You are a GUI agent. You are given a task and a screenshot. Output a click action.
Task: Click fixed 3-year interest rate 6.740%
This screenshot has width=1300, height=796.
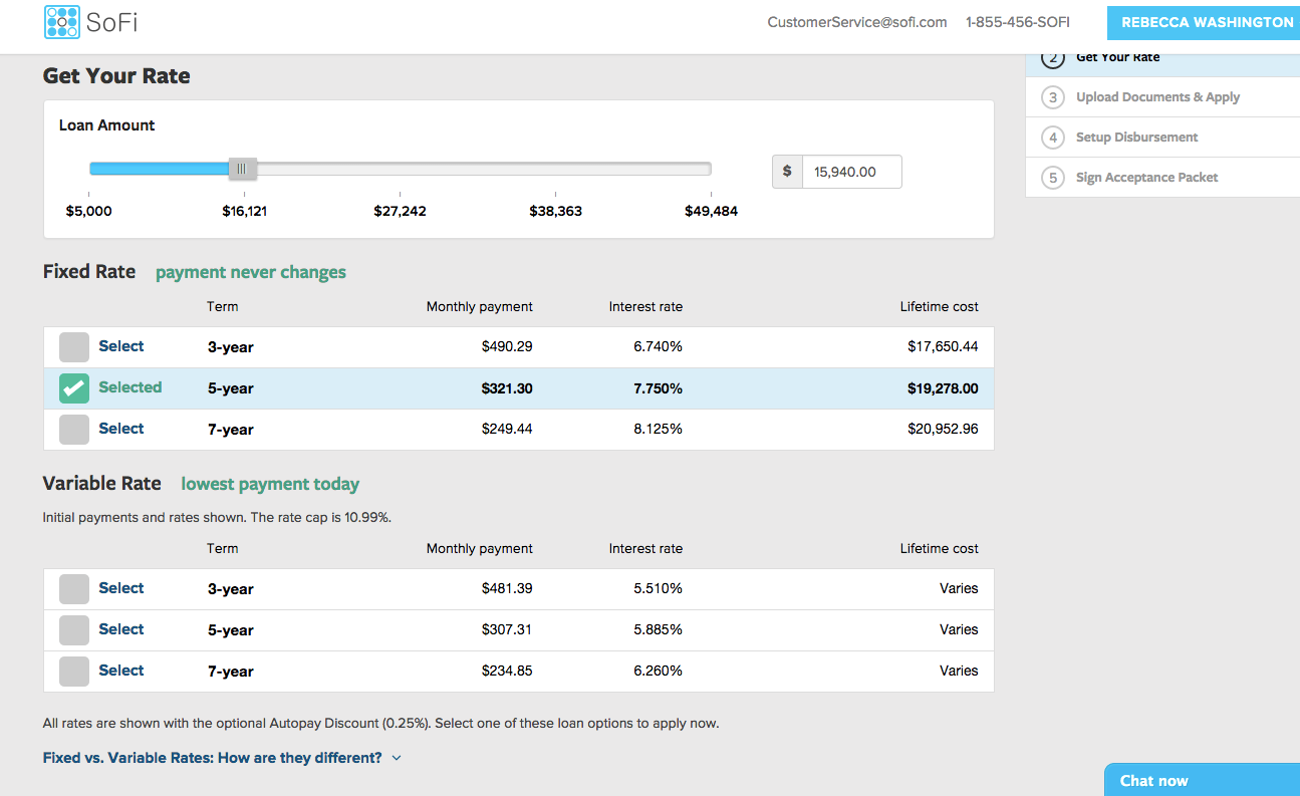(x=658, y=347)
